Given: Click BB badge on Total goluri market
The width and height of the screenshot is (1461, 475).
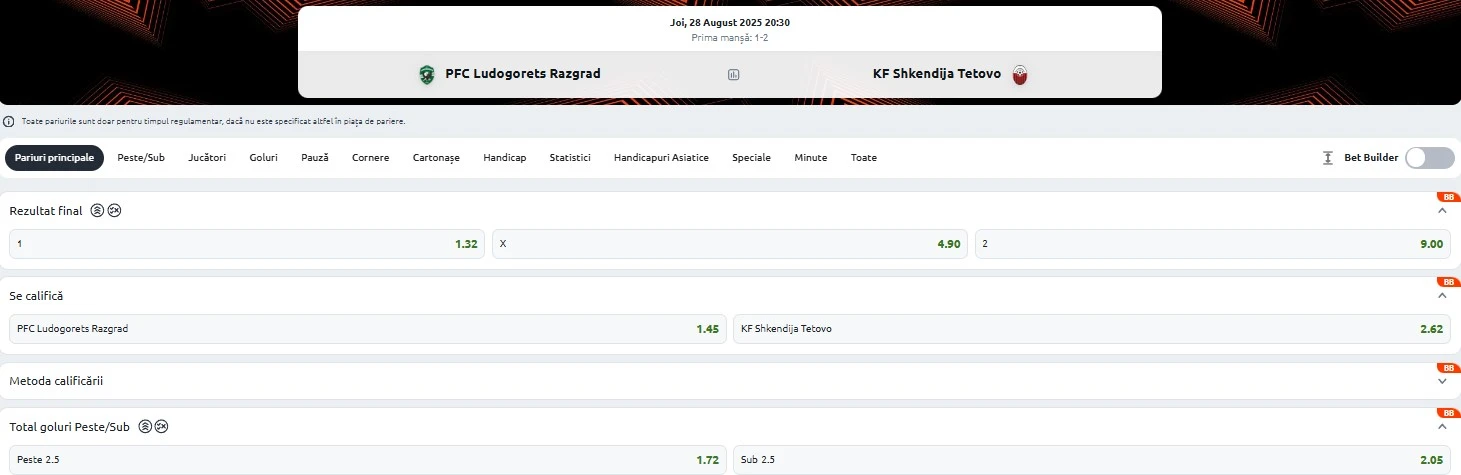Looking at the screenshot, I should tap(1447, 412).
